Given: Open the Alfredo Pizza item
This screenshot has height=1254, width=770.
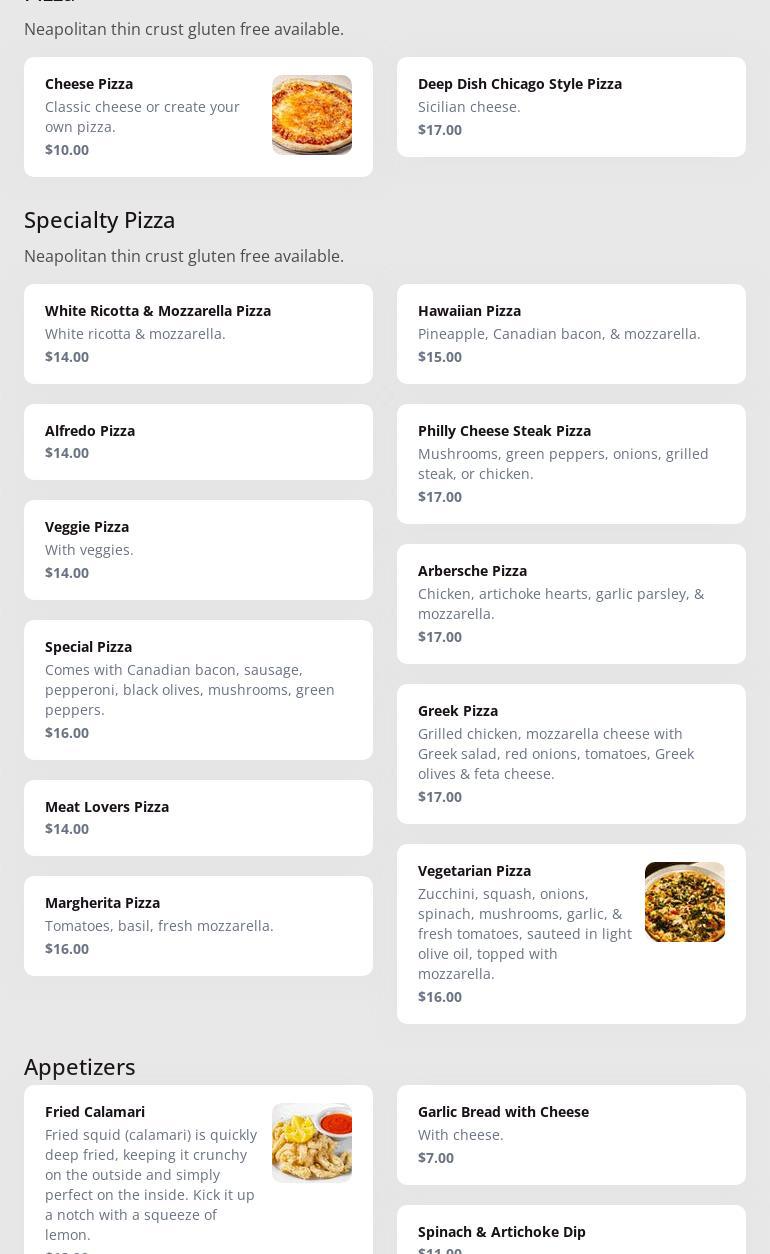Looking at the screenshot, I should [x=198, y=441].
